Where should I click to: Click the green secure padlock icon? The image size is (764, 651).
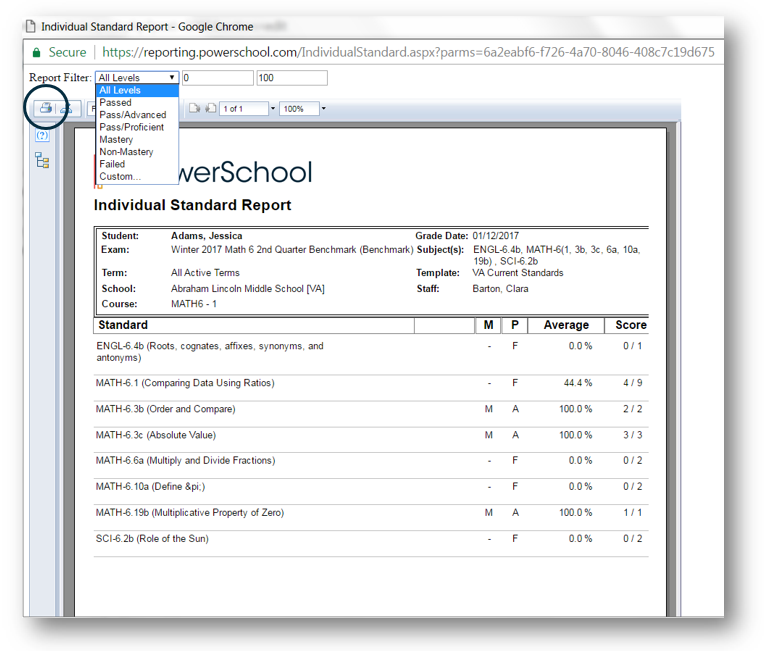[x=36, y=52]
